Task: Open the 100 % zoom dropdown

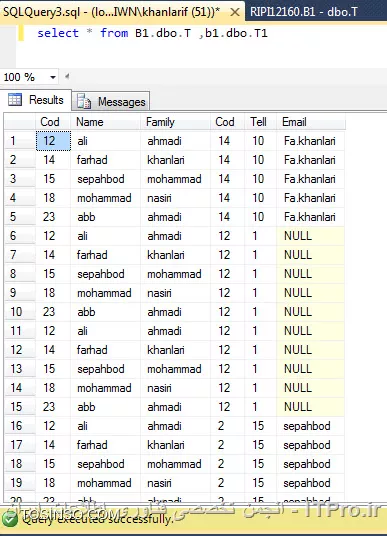Action: tap(53, 77)
